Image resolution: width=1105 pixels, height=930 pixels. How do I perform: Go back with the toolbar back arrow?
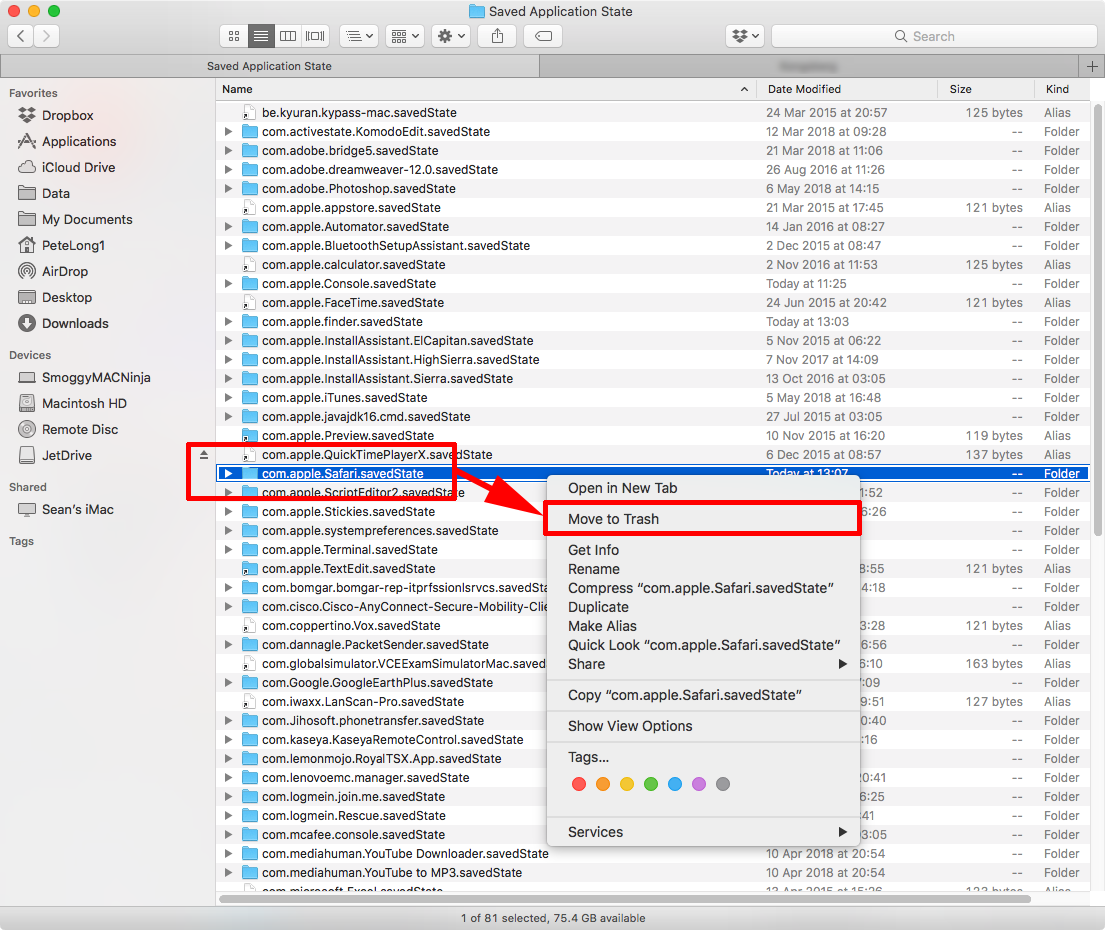click(20, 36)
